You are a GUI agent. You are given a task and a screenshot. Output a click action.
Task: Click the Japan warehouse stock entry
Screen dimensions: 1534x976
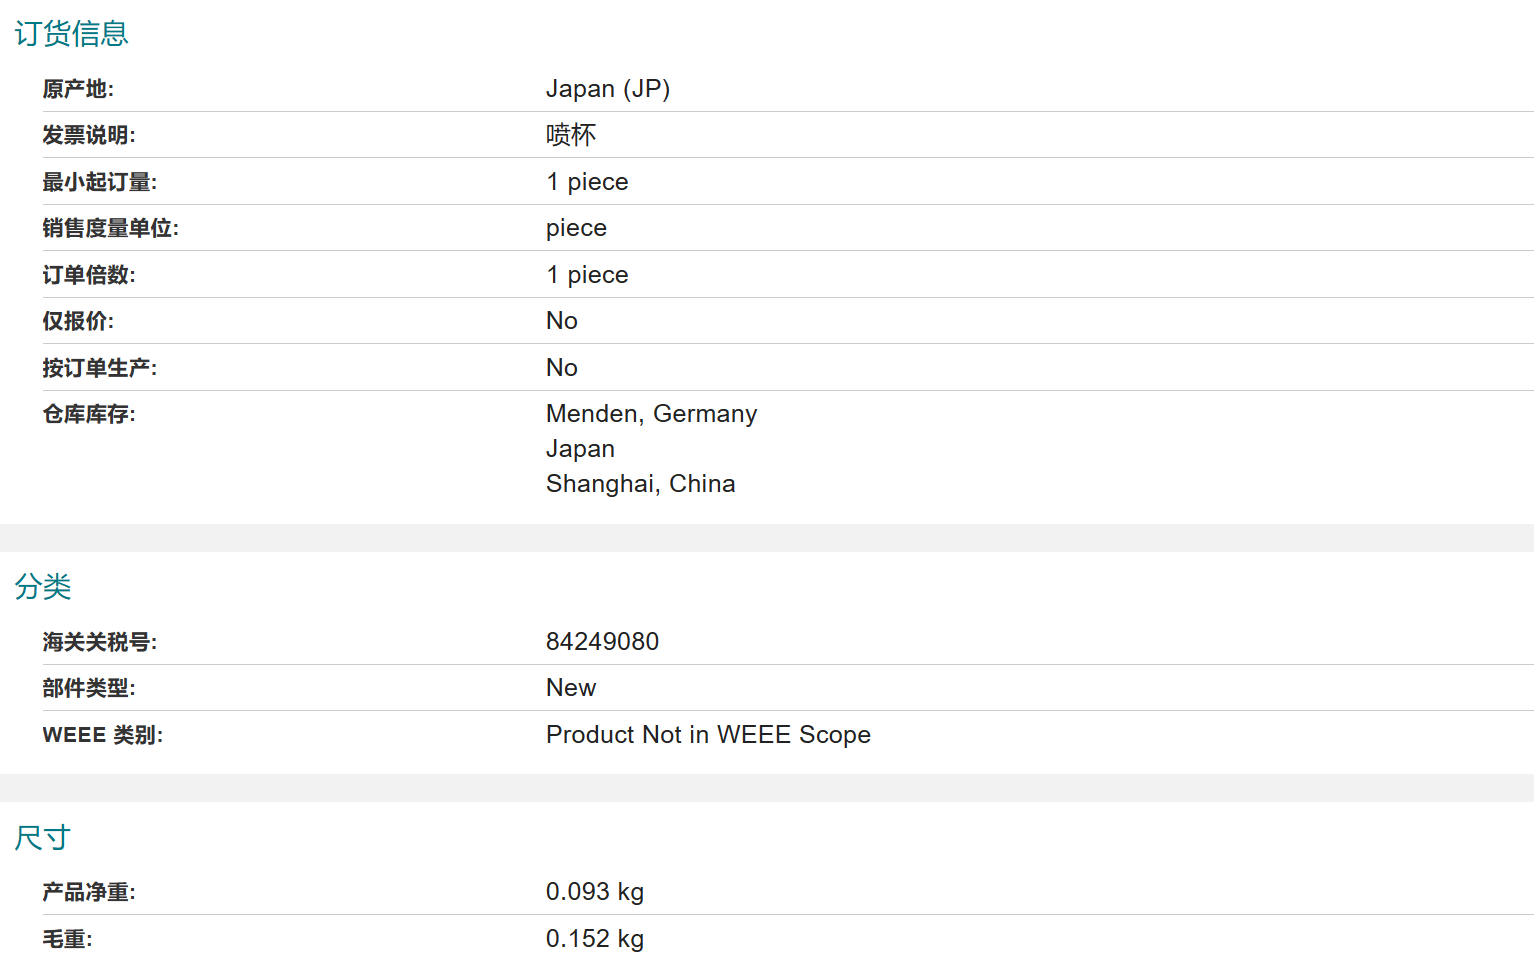point(580,449)
